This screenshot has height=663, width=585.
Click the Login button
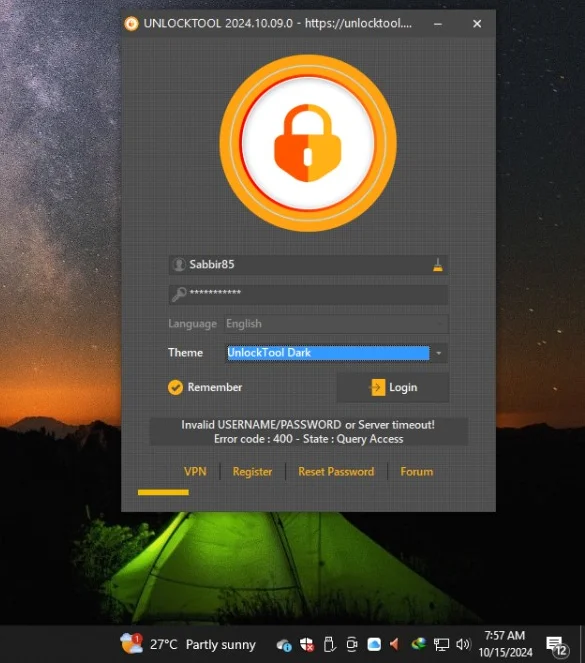393,387
